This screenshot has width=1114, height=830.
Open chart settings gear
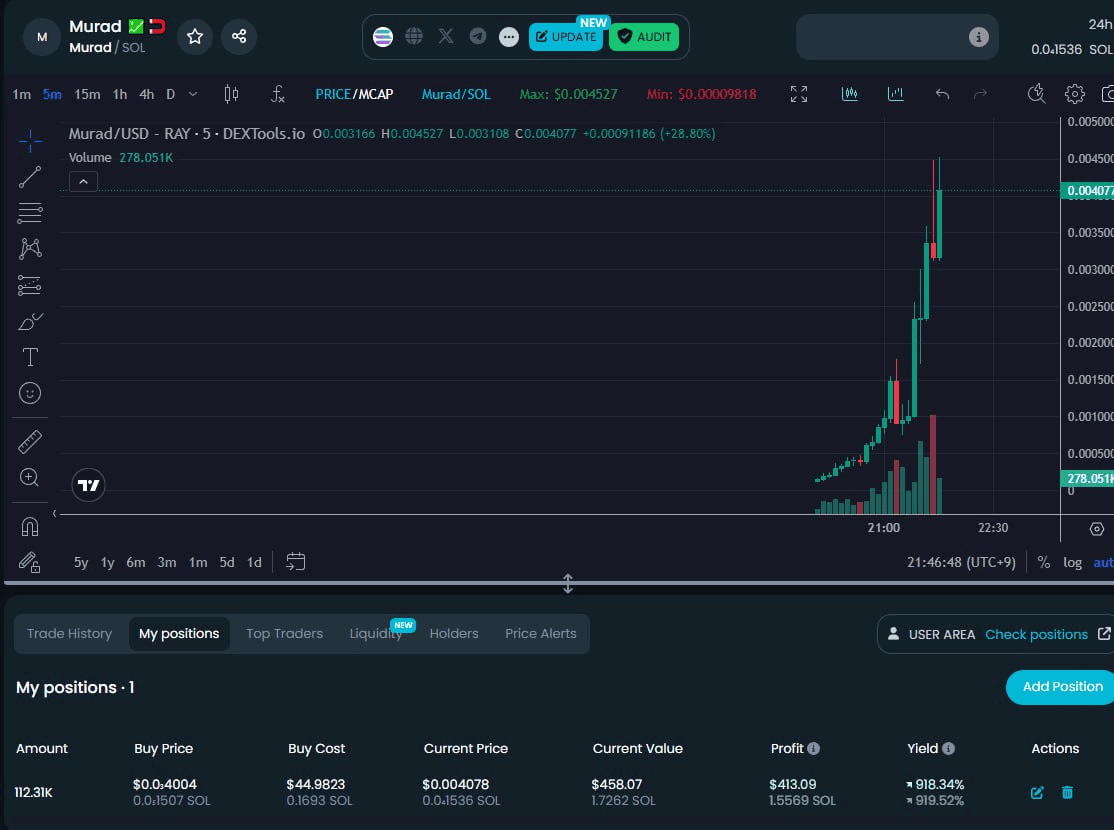[1074, 94]
